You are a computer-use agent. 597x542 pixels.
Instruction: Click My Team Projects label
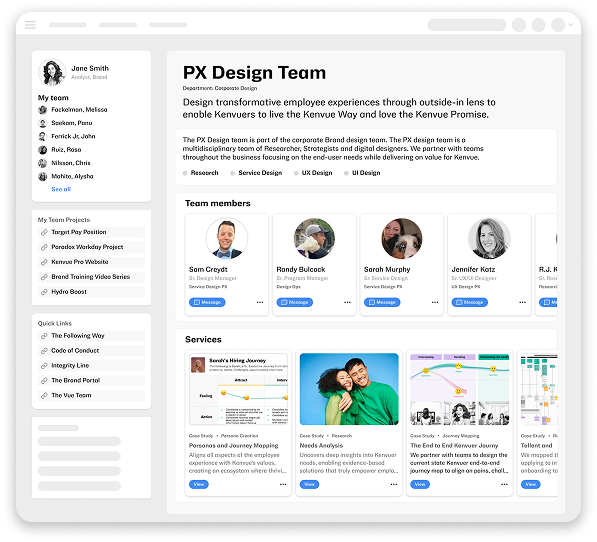[64, 220]
